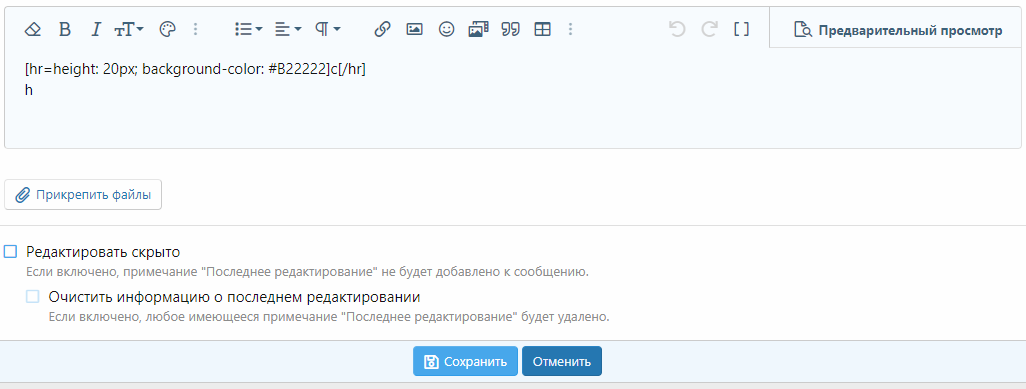Cancel editing with Отменить
Image resolution: width=1026 pixels, height=389 pixels.
pos(561,361)
